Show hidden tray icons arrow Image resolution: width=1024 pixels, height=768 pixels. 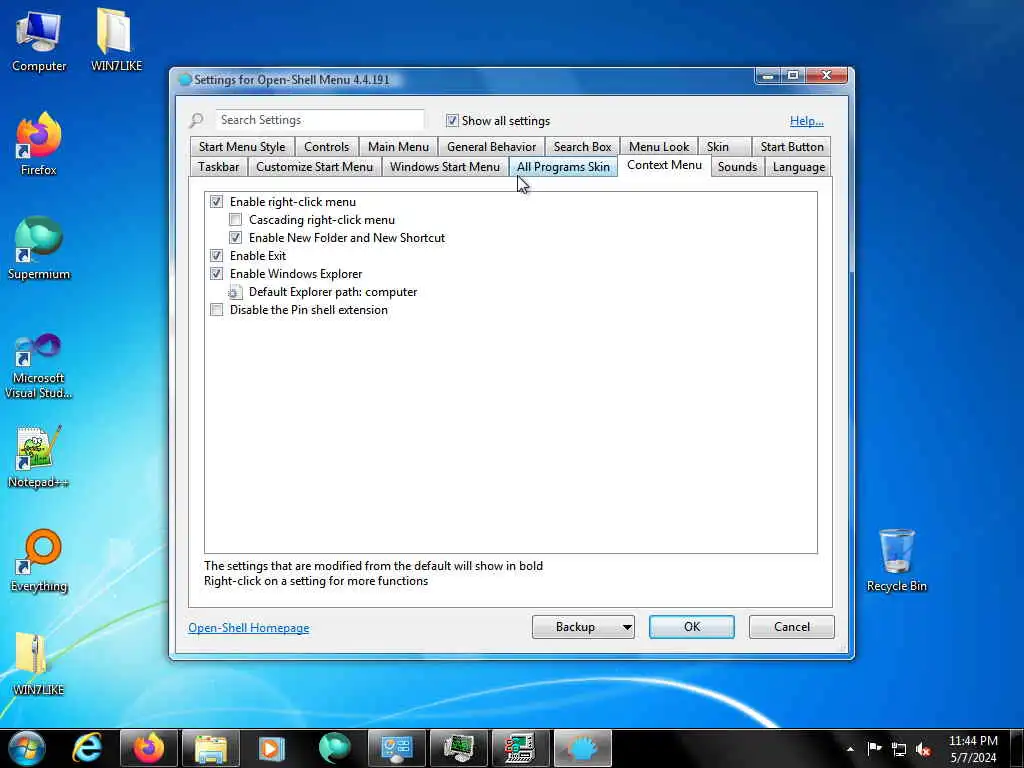[850, 749]
